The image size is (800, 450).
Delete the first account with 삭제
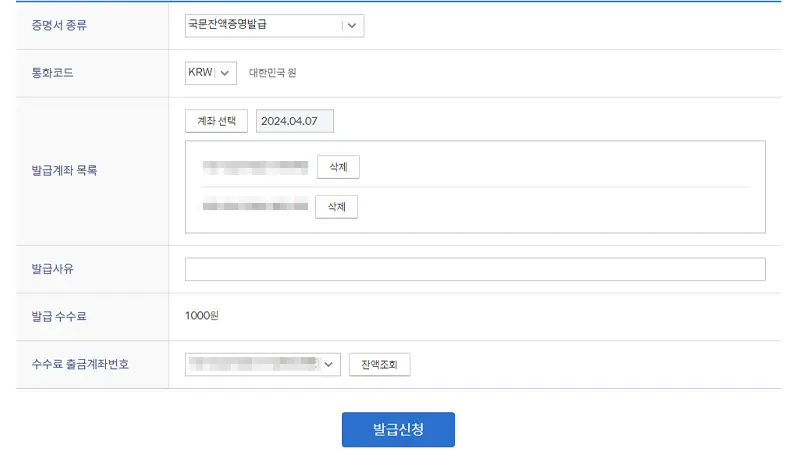338,167
